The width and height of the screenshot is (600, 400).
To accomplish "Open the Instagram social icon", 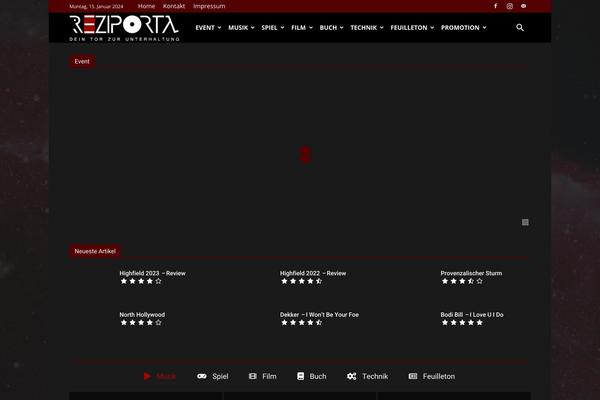I will coord(510,6).
